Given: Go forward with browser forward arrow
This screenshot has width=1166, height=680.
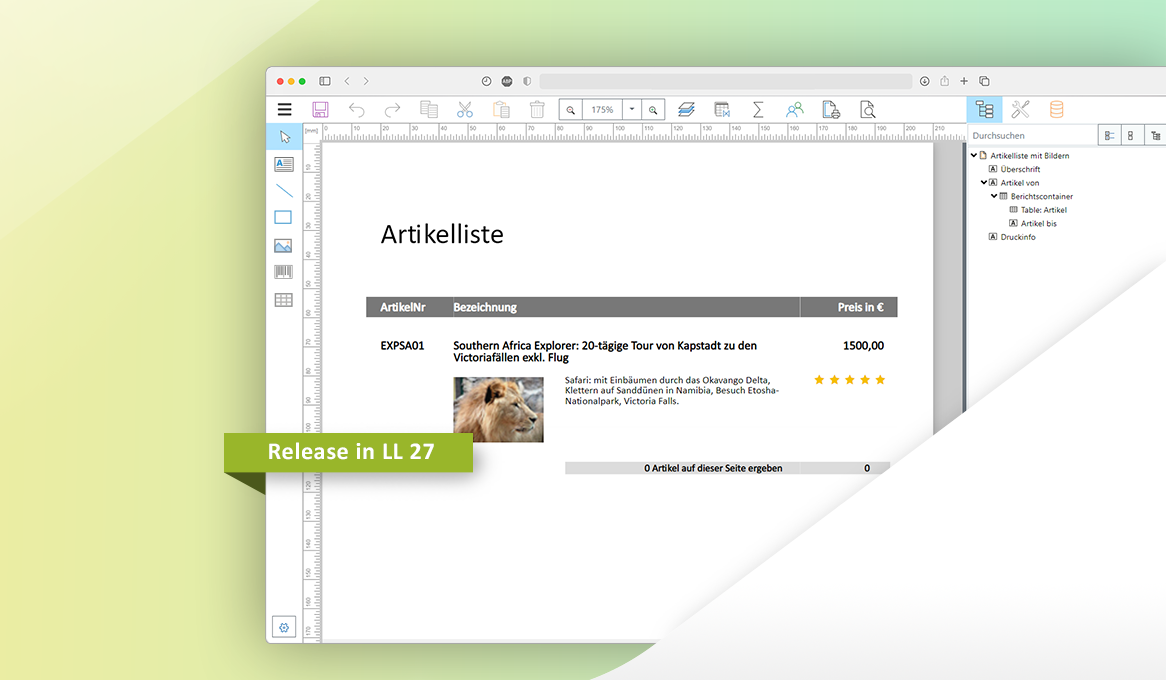Looking at the screenshot, I should click(366, 81).
